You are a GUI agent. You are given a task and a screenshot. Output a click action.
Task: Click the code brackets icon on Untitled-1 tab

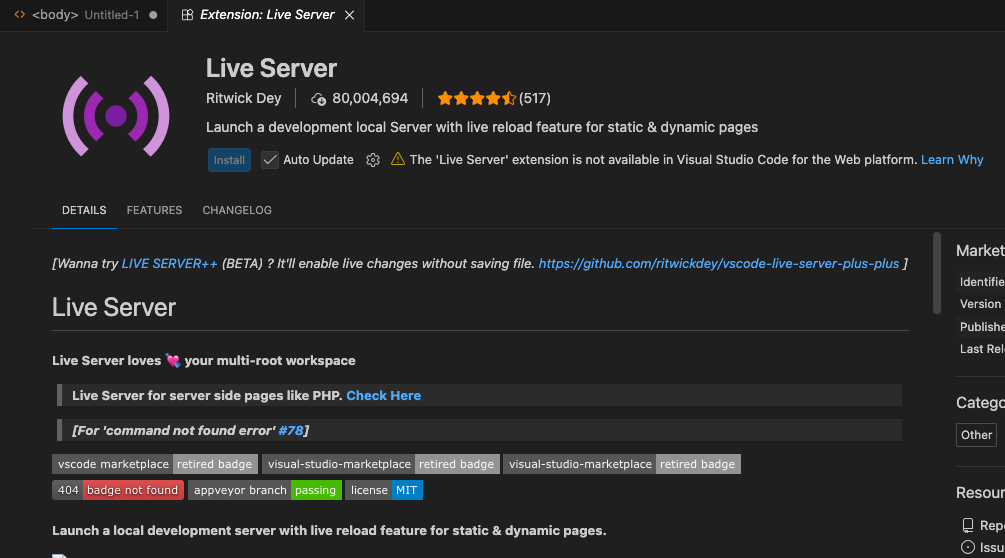(x=20, y=14)
